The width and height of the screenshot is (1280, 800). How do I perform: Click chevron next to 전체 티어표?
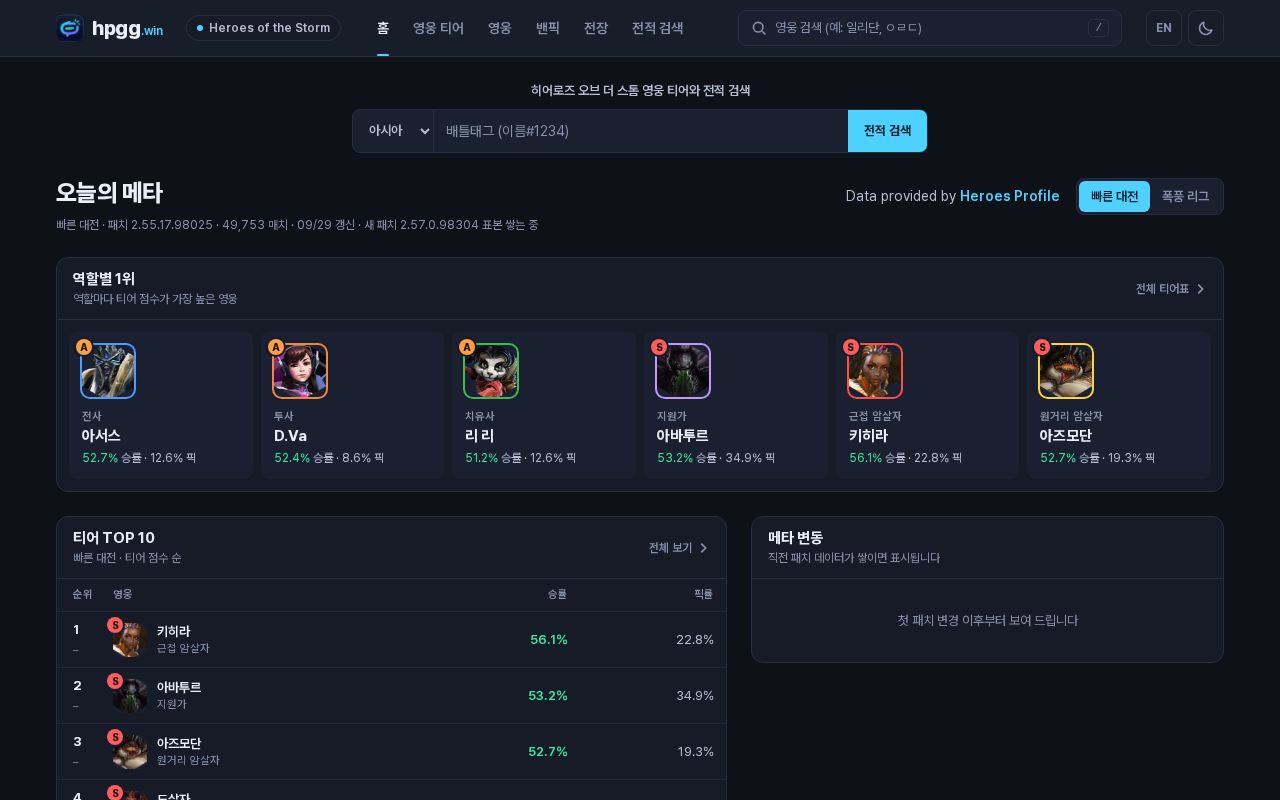coord(1201,289)
